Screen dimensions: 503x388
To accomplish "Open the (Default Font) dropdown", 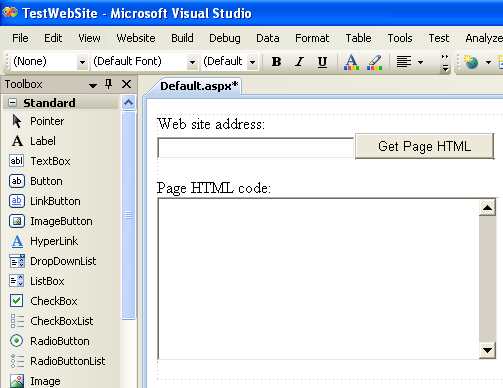I will pyautogui.click(x=192, y=62).
